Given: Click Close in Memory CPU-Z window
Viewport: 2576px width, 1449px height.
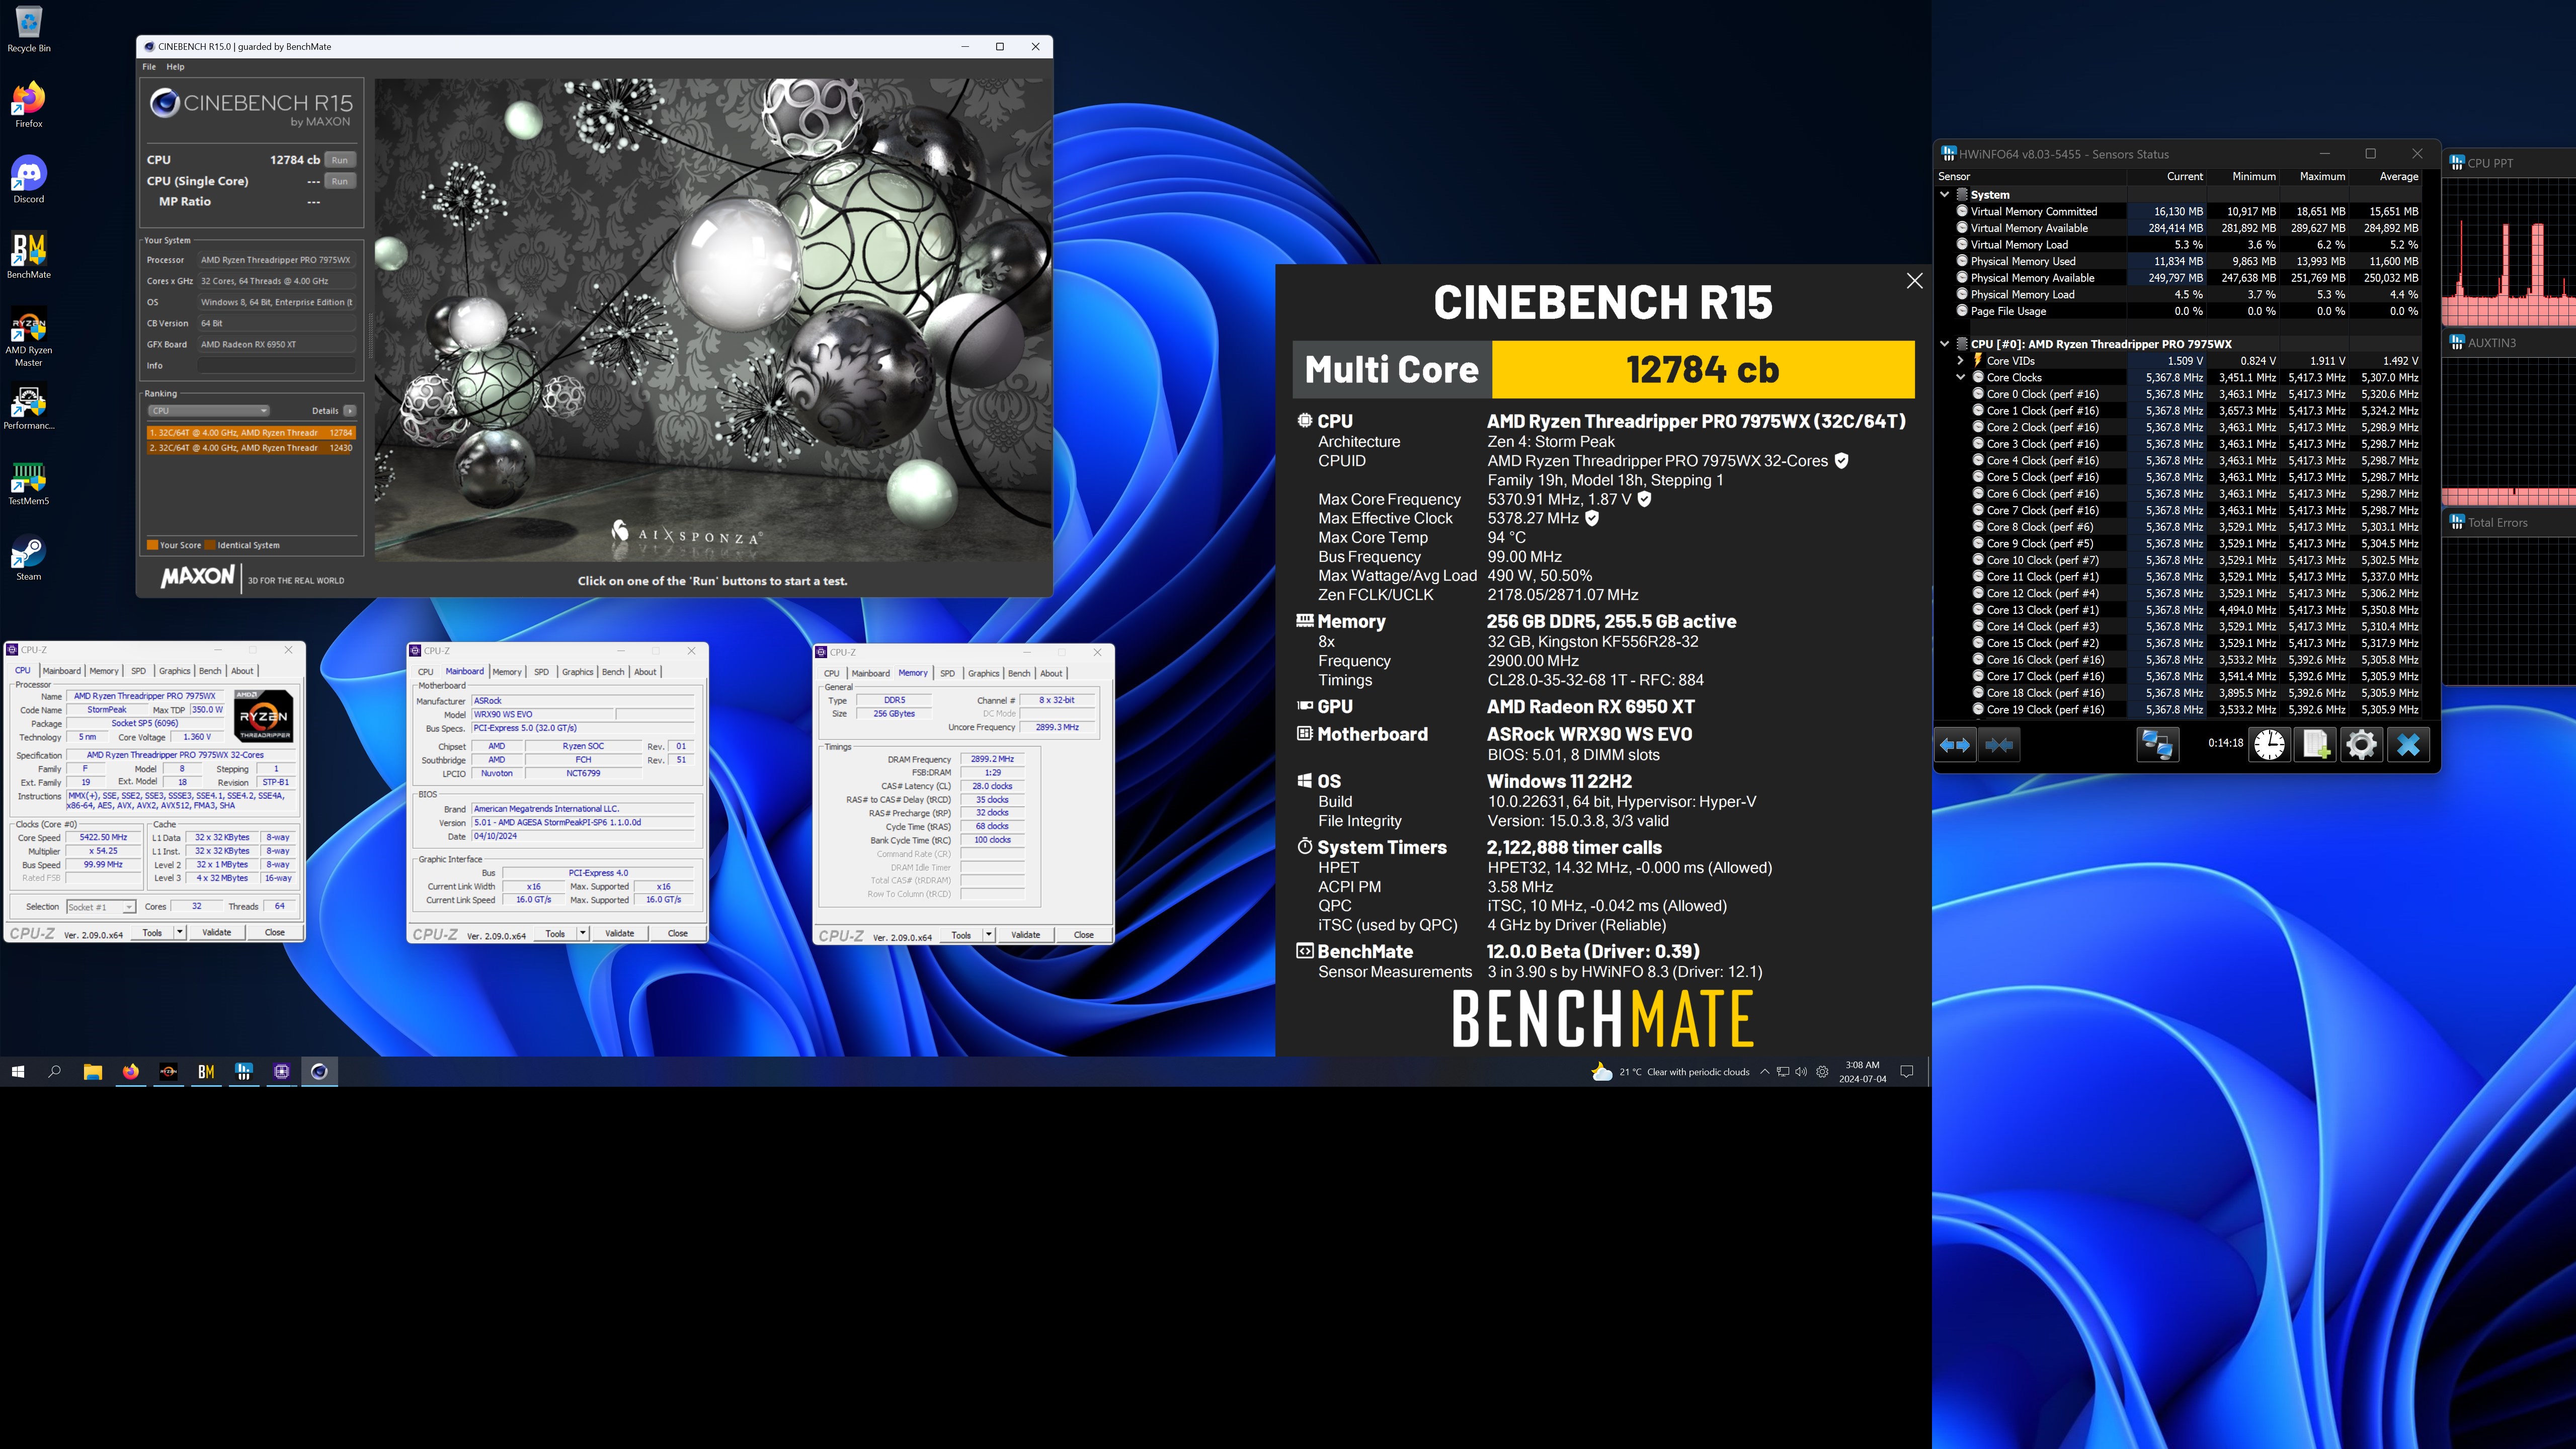Looking at the screenshot, I should coord(1083,935).
